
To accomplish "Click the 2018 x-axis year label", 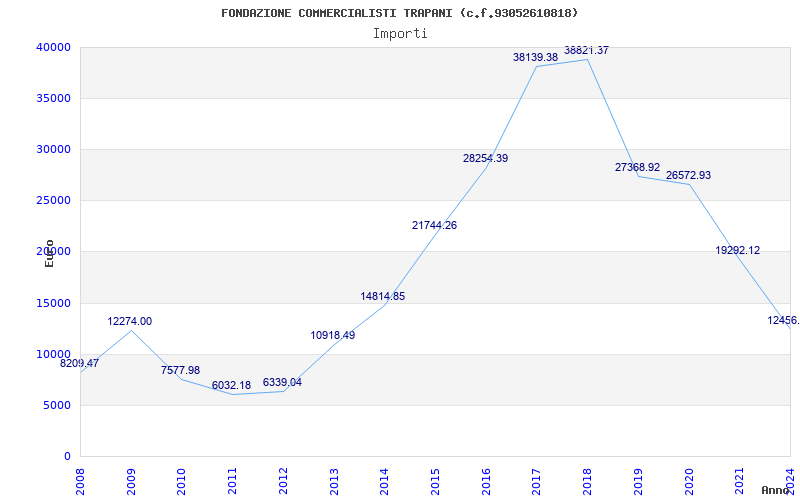I will pyautogui.click(x=587, y=482).
